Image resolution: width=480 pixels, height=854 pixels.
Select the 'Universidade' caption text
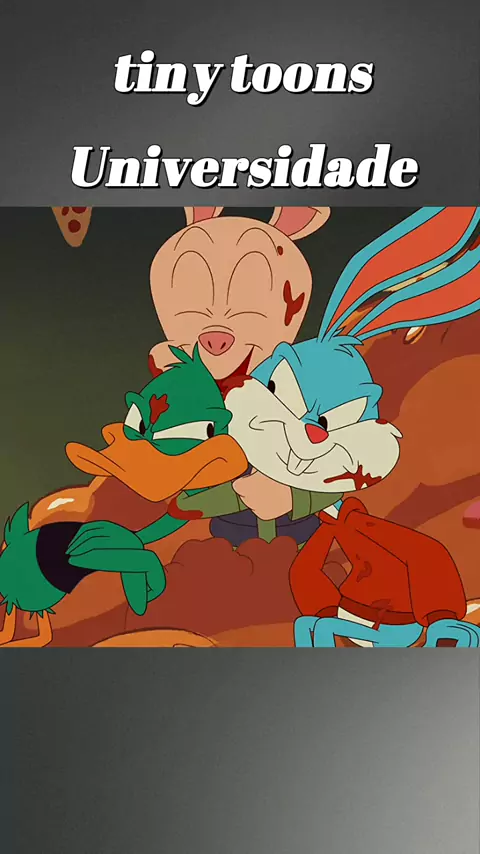(244, 166)
